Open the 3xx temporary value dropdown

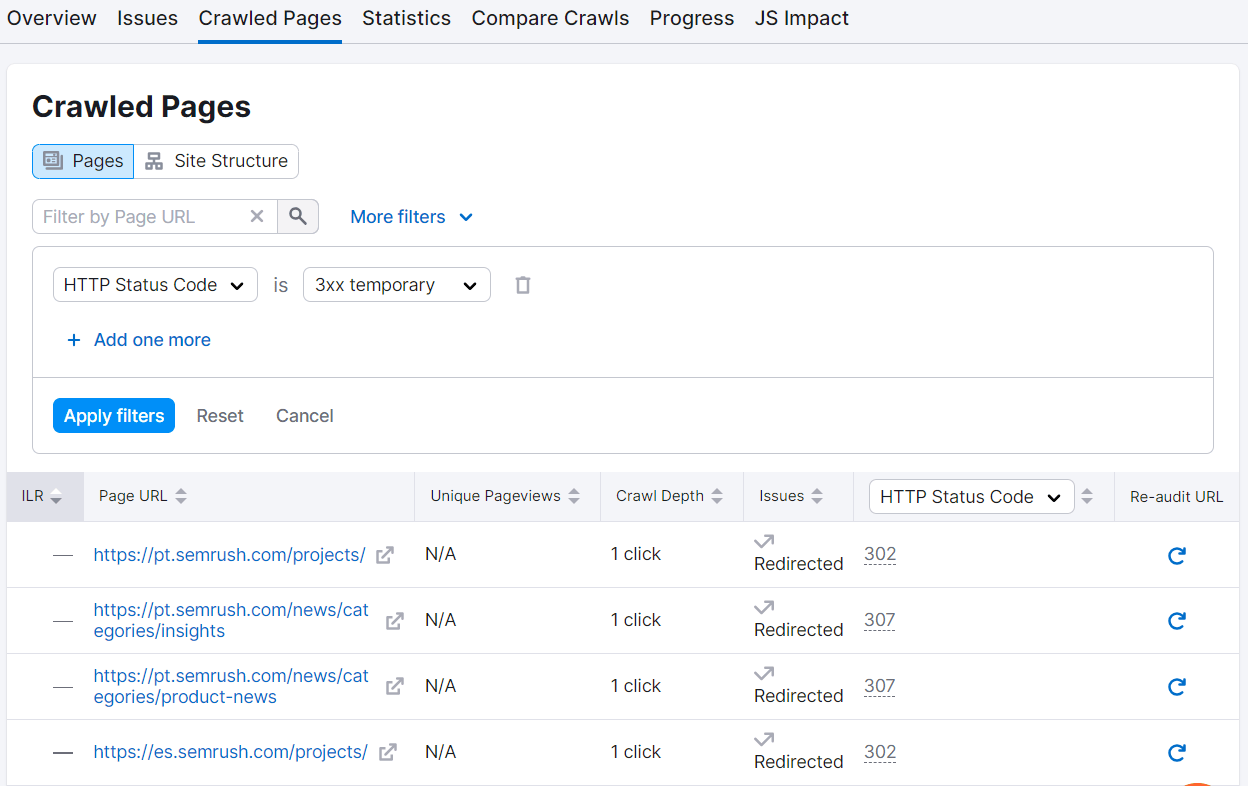pos(396,284)
